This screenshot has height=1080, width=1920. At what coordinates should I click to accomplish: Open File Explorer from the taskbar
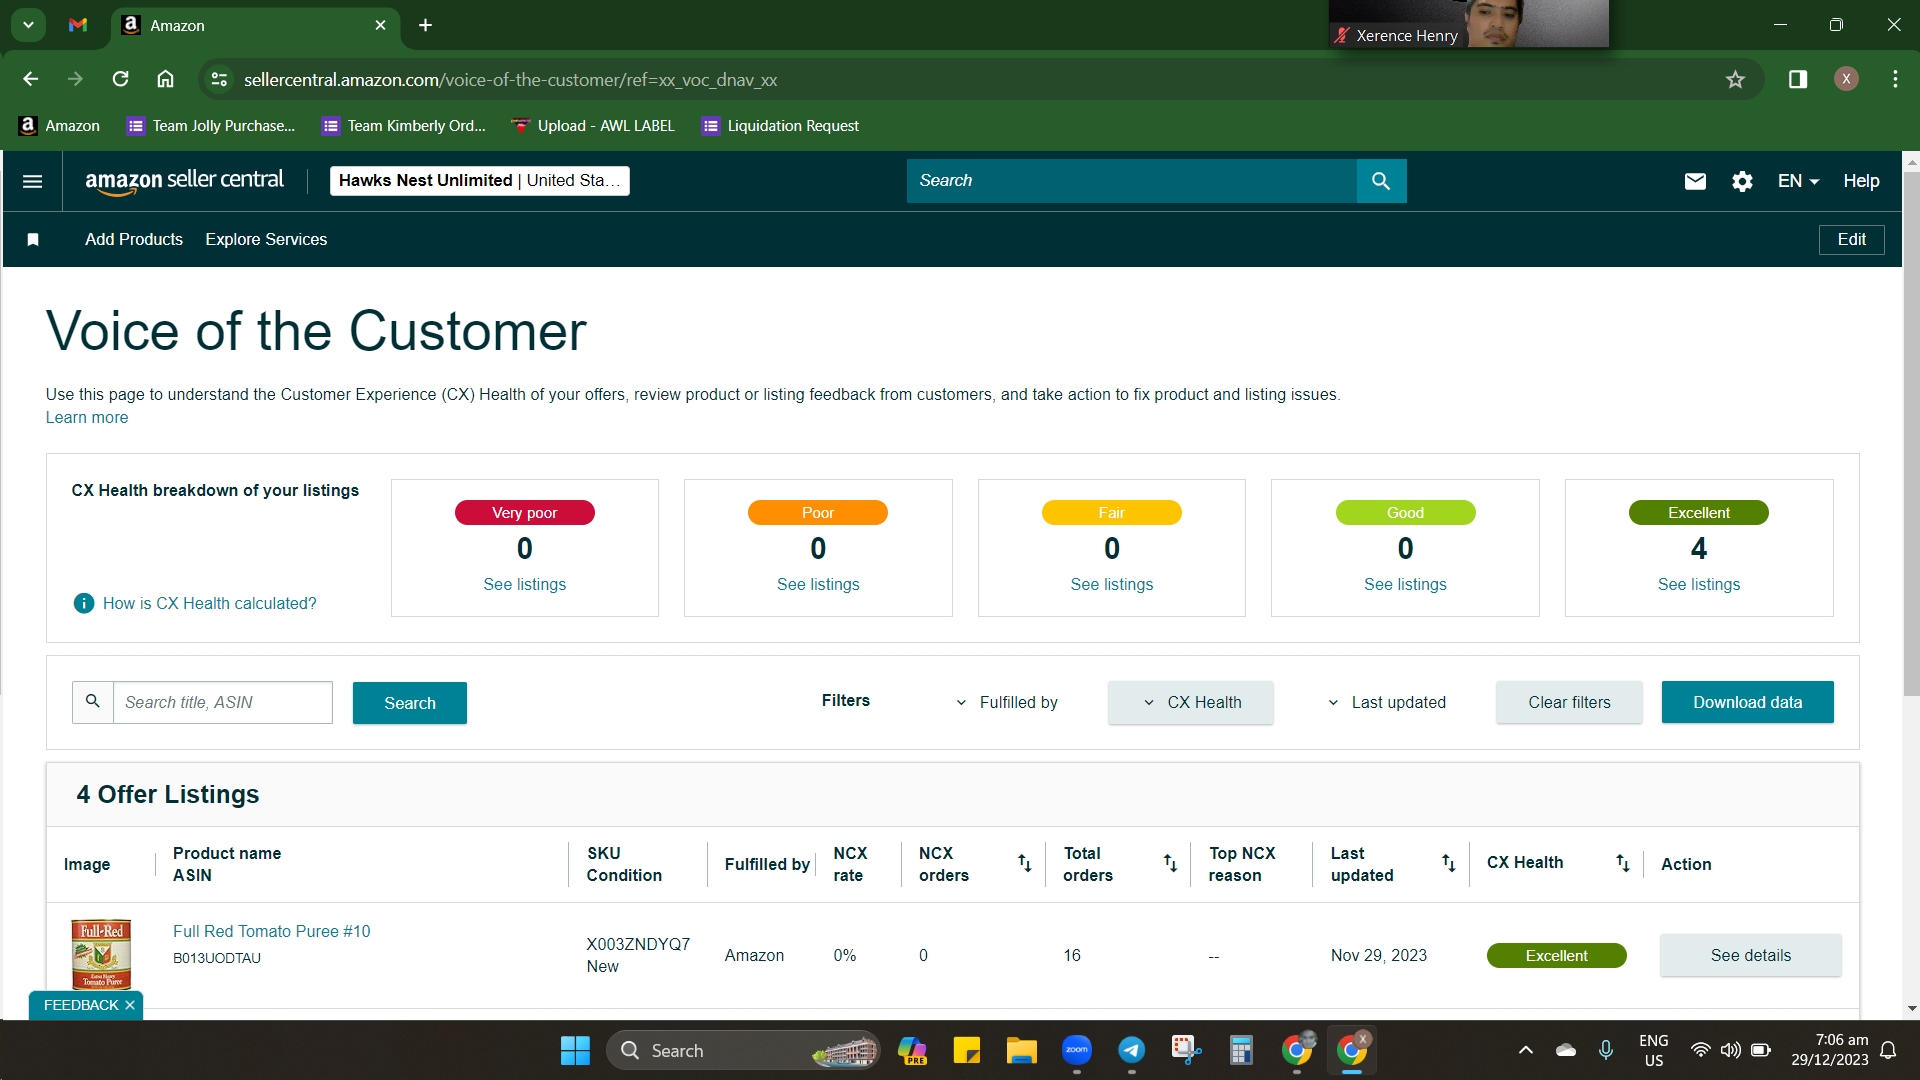(x=1021, y=1050)
